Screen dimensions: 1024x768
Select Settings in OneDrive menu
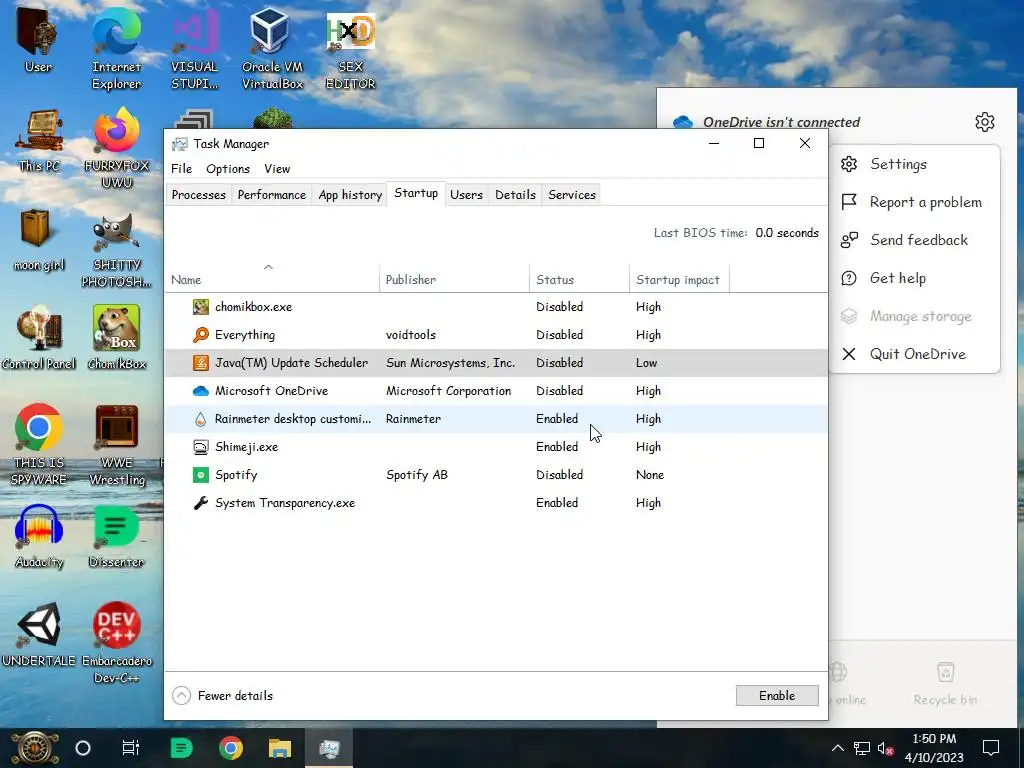pos(914,164)
